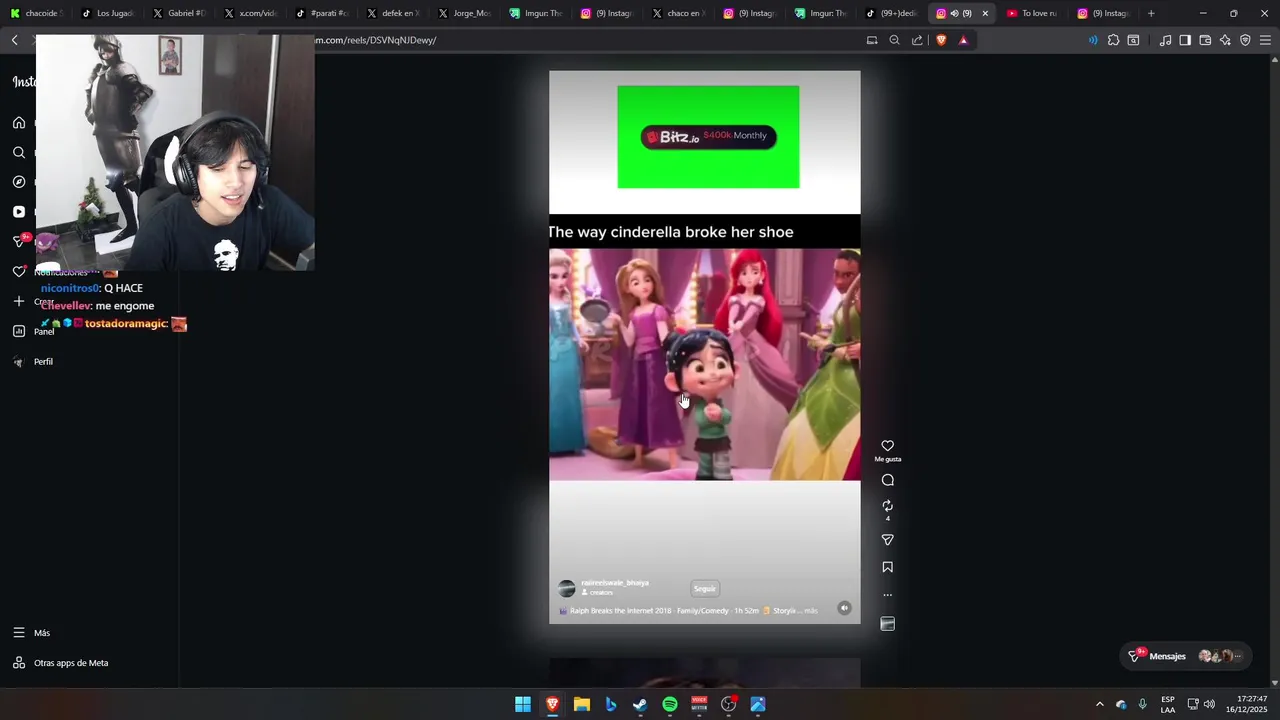Image resolution: width=1280 pixels, height=720 pixels.
Task: Repost the reel using the loop arrows icon
Action: click(887, 506)
